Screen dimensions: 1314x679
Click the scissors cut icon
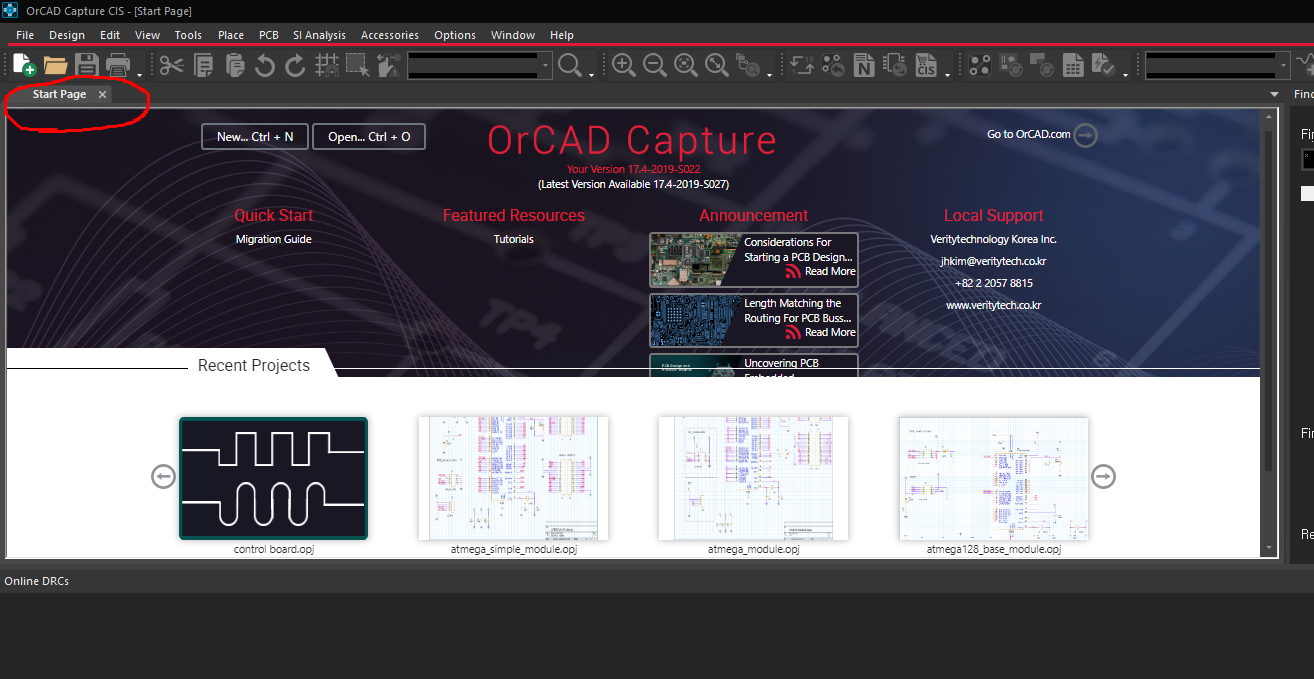[x=172, y=66]
